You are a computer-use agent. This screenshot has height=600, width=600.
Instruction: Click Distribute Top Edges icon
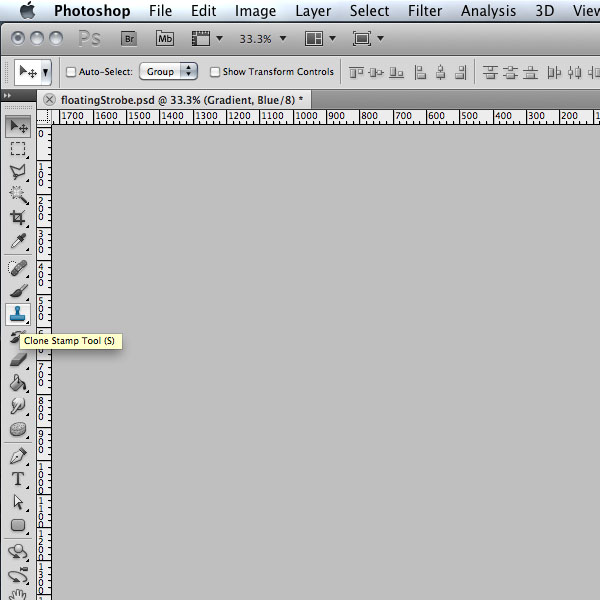[x=490, y=72]
